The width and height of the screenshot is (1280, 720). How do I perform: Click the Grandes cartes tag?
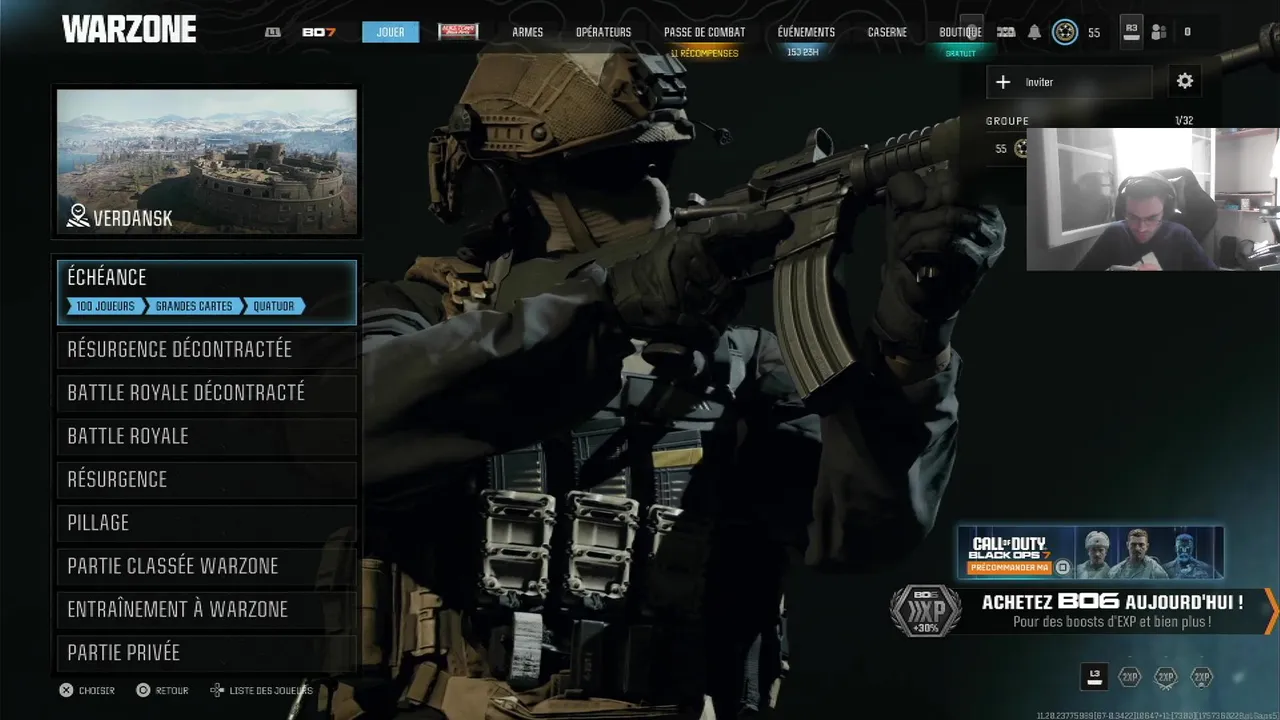[x=194, y=306]
